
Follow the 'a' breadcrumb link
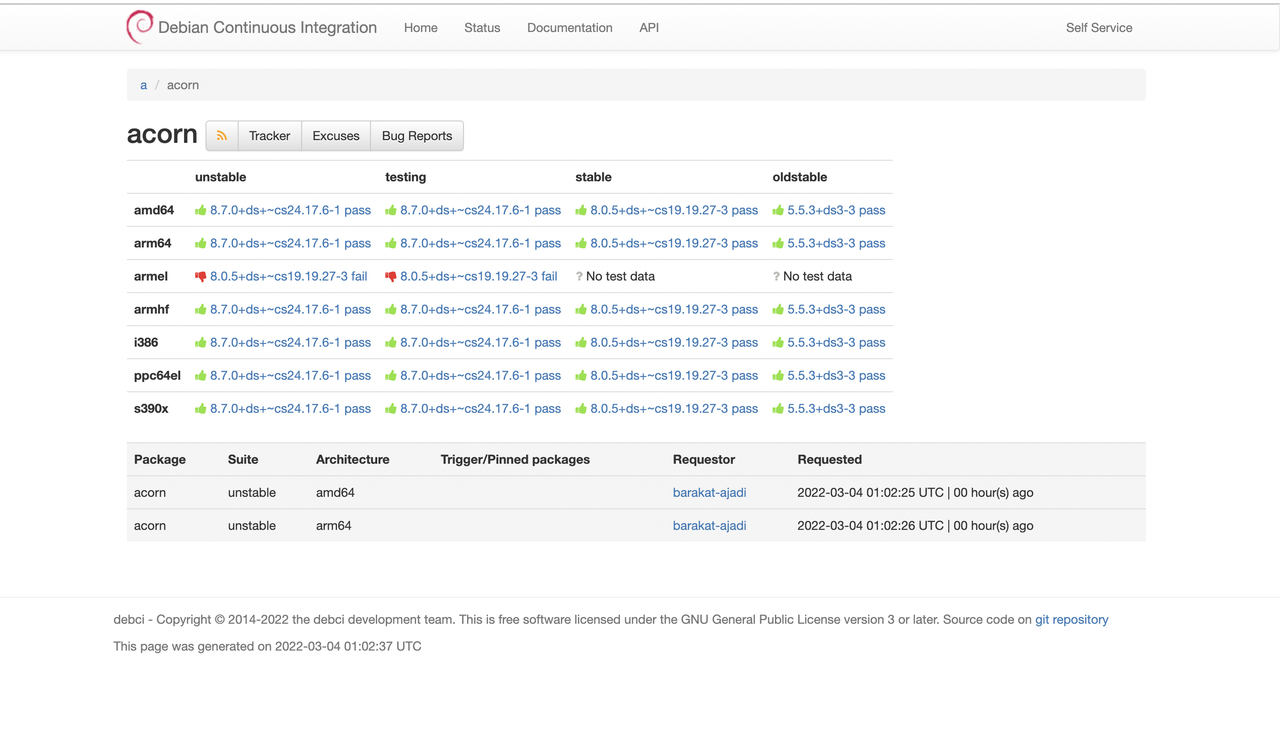[x=144, y=85]
